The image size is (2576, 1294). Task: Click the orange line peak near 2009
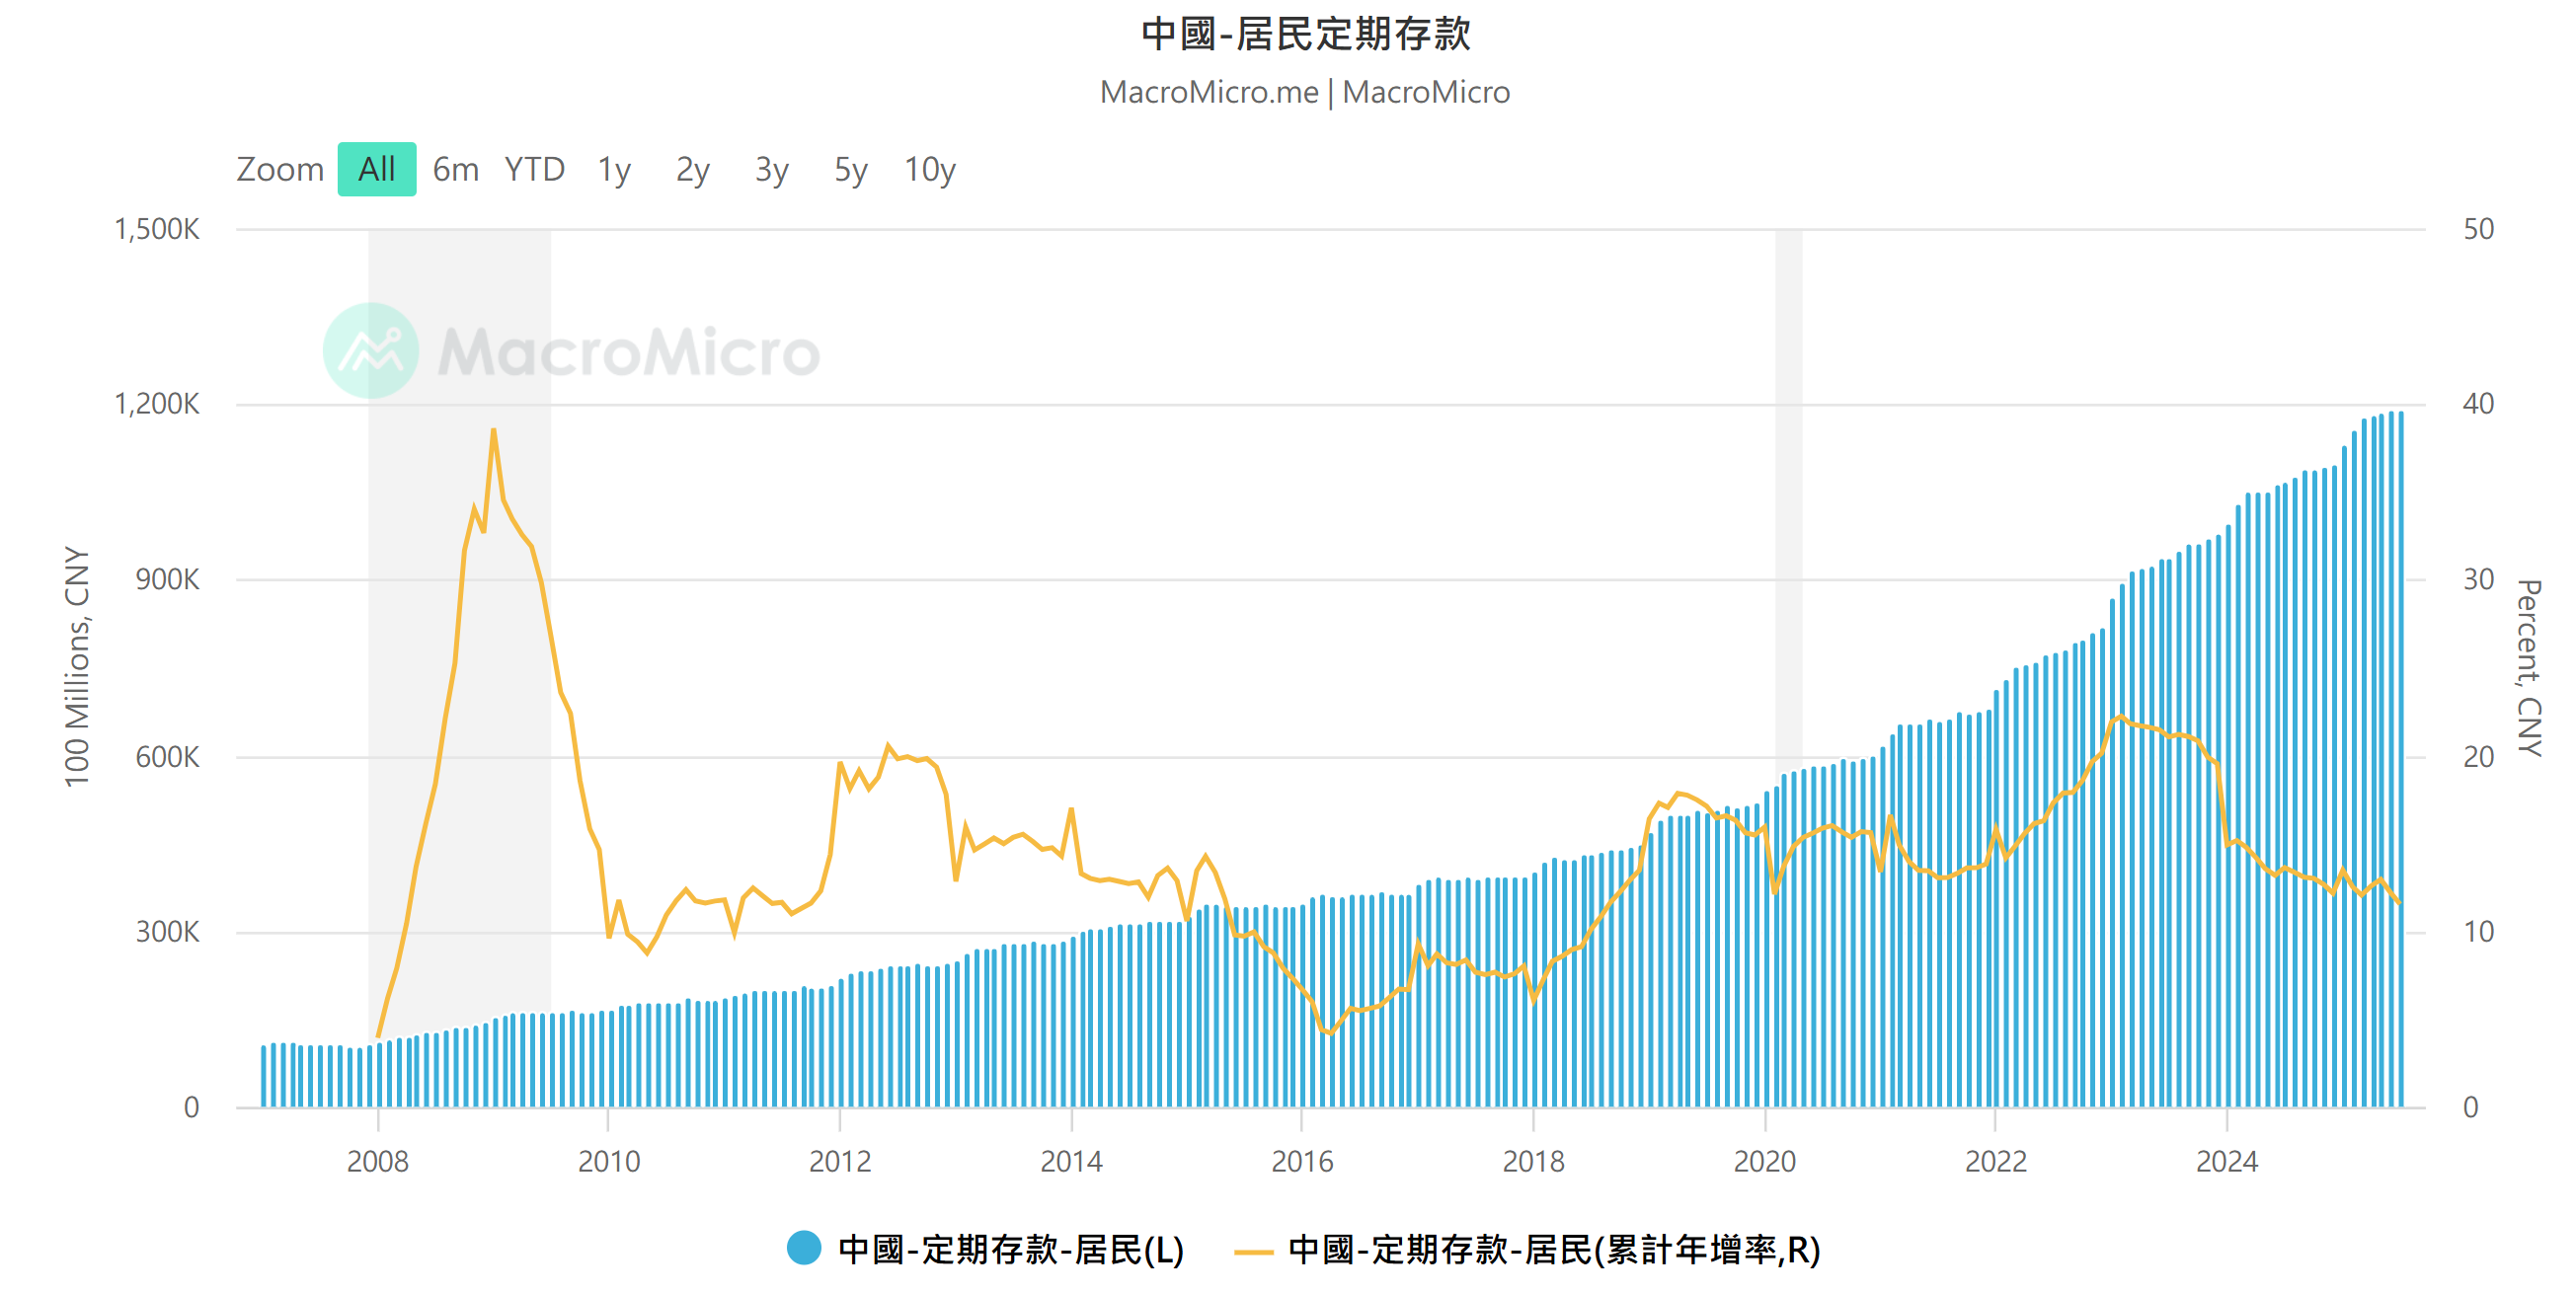pos(494,430)
